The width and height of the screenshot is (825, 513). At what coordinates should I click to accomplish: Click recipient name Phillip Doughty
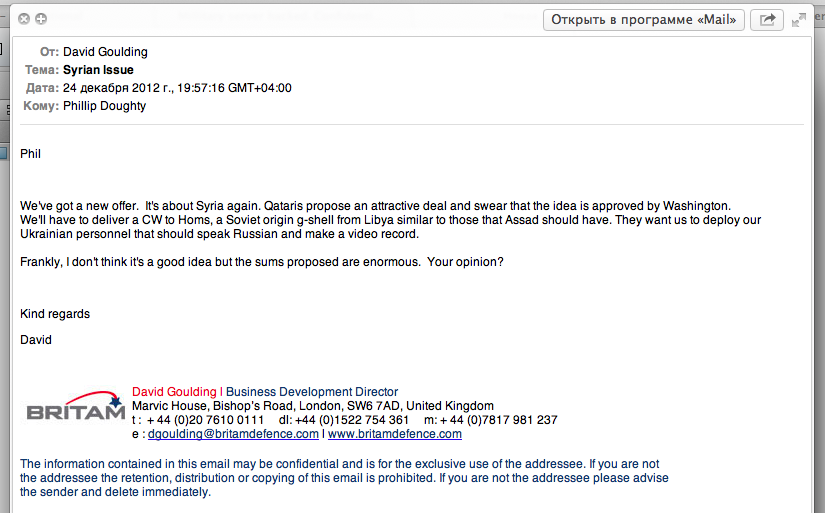(104, 106)
